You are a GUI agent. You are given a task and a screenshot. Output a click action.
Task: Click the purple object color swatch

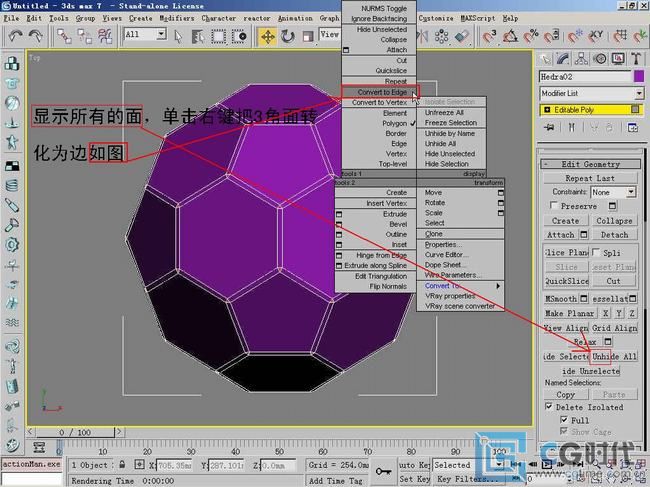[639, 76]
